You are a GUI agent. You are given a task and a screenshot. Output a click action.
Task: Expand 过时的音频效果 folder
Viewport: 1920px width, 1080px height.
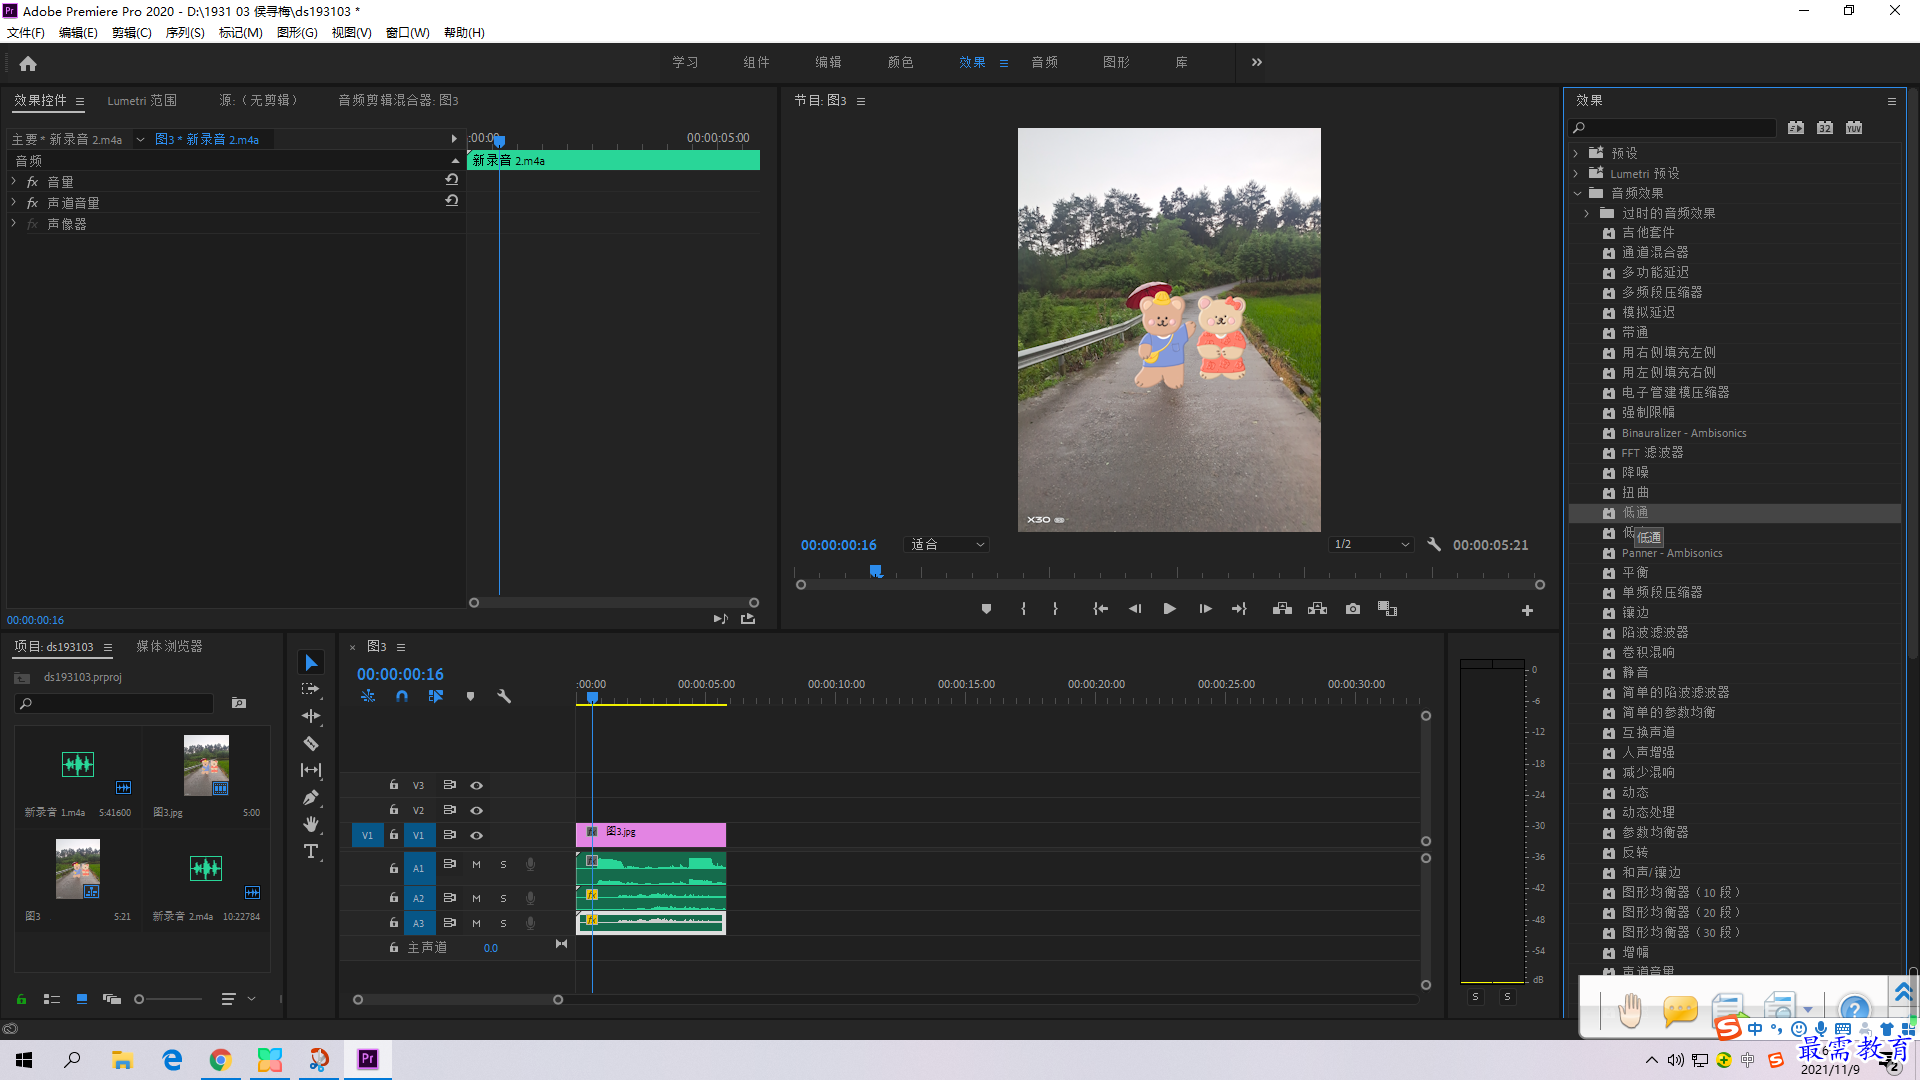click(1587, 213)
